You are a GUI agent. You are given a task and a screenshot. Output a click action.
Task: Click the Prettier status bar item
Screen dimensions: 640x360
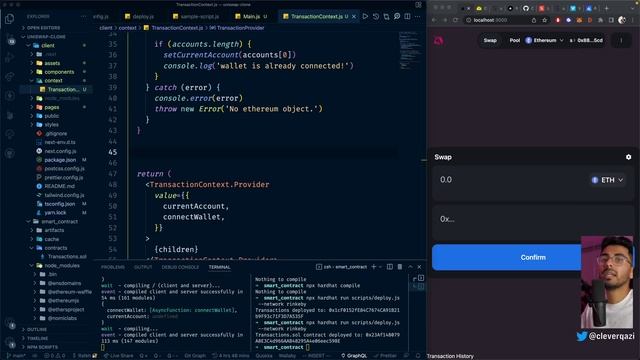(385, 356)
